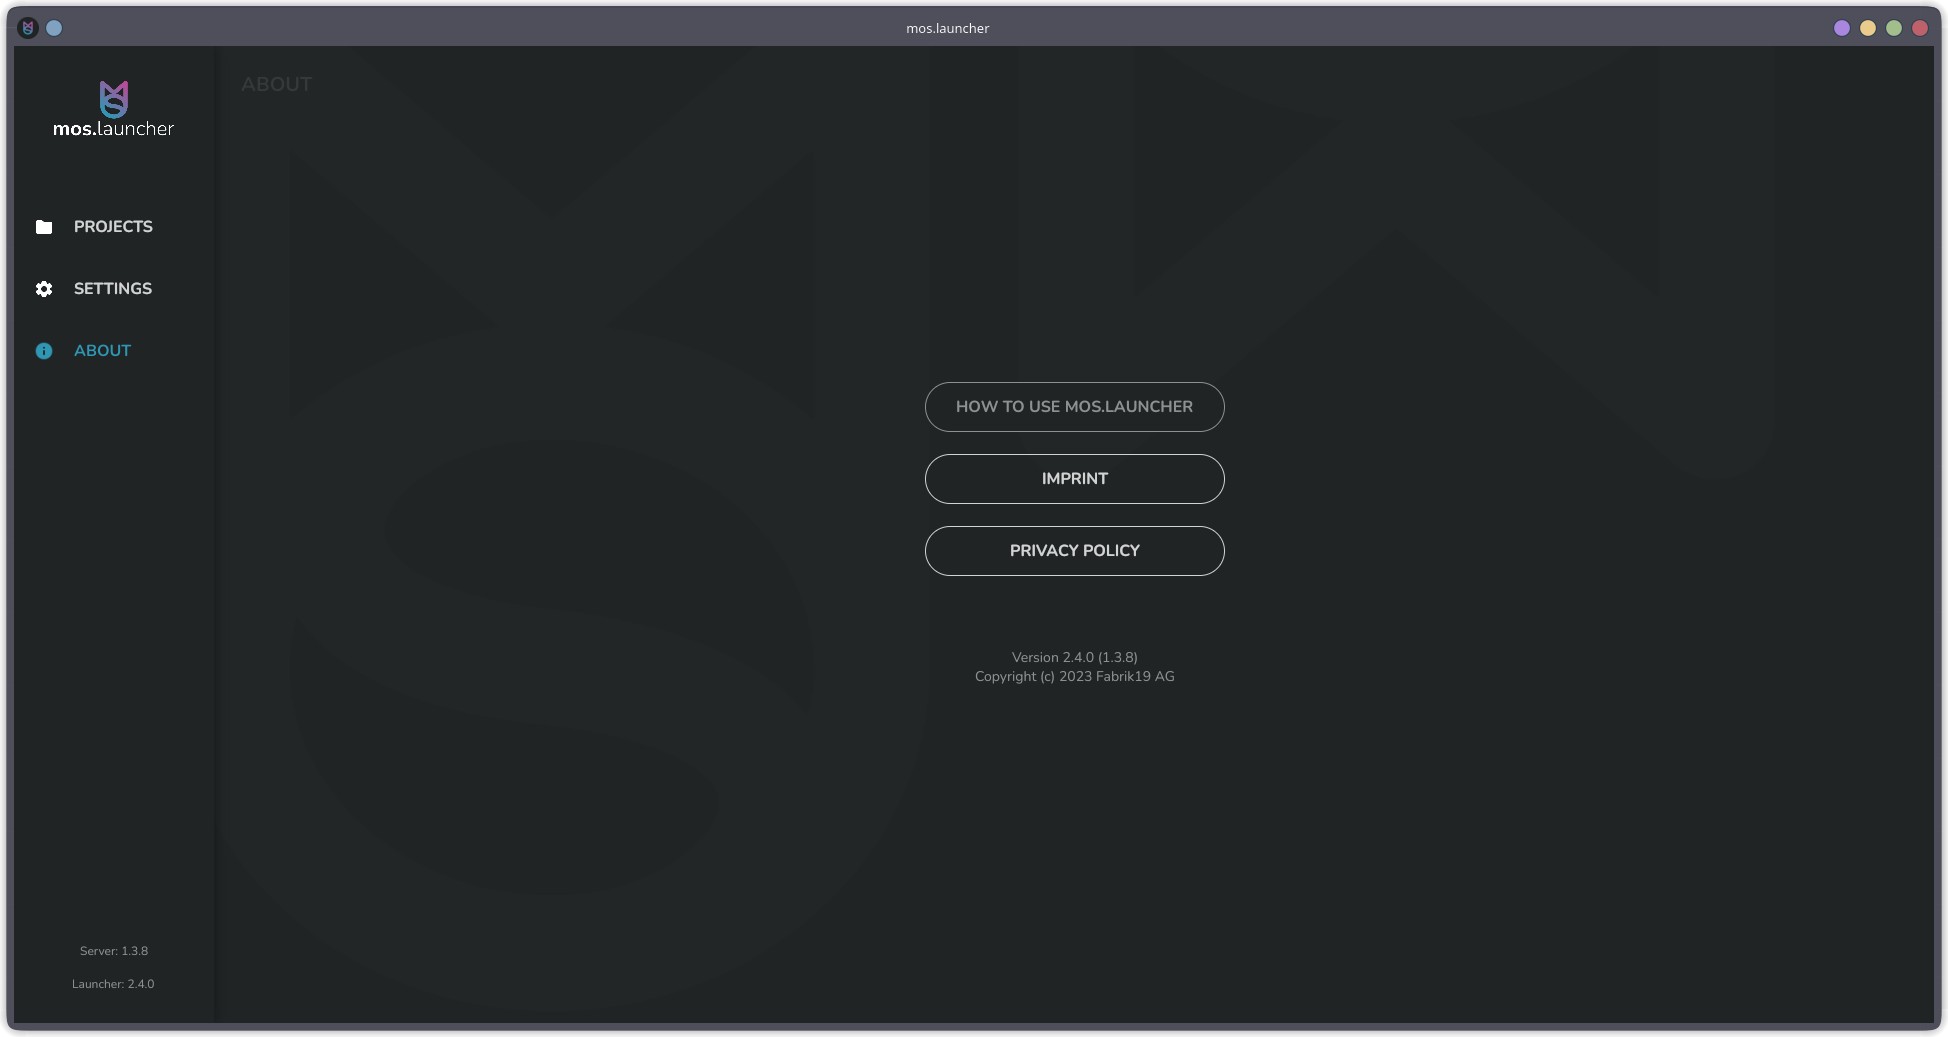
Task: Click the Launcher: 2.4.0 label
Action: coord(113,984)
